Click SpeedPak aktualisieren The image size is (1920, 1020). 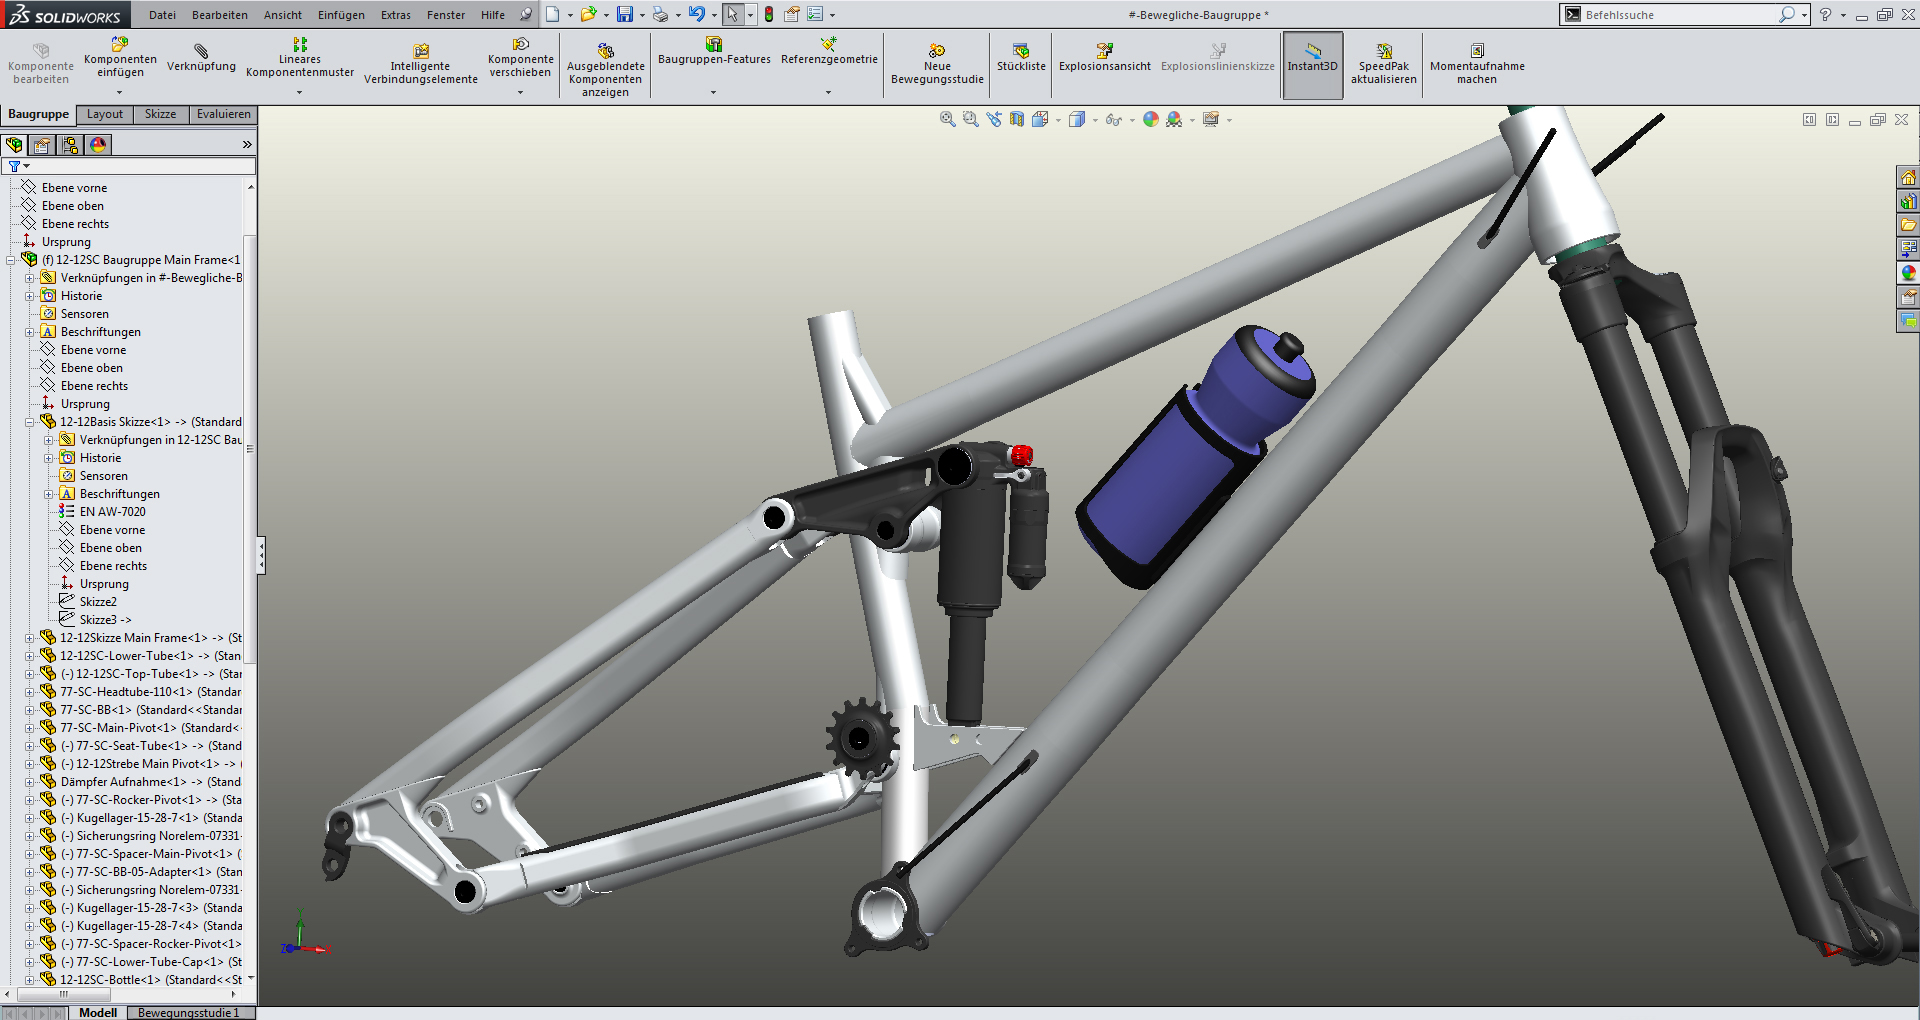pos(1384,66)
